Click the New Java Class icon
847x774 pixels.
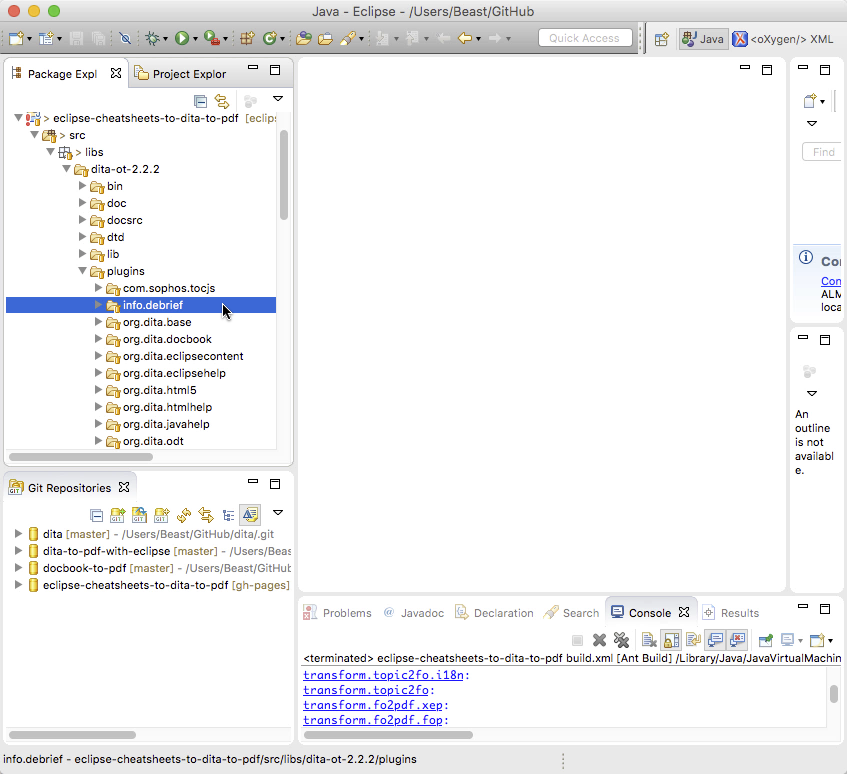tap(270, 38)
